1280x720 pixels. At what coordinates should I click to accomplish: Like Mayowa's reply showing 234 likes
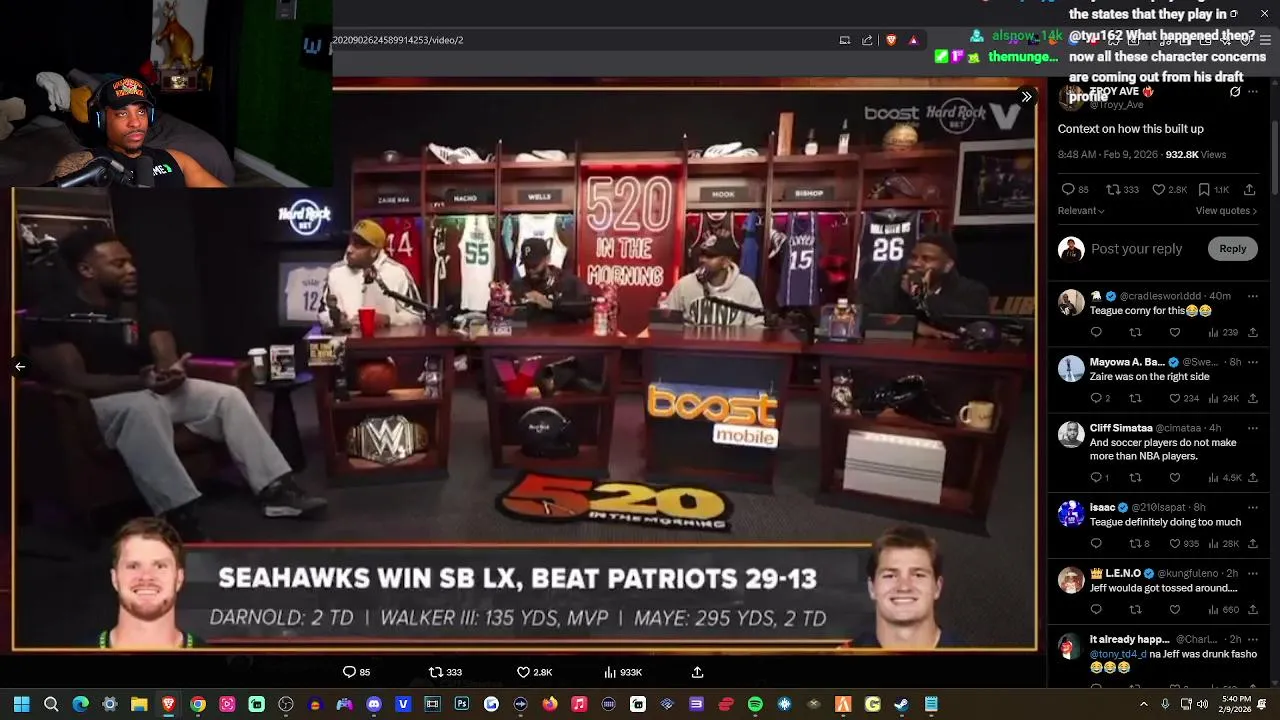1175,398
